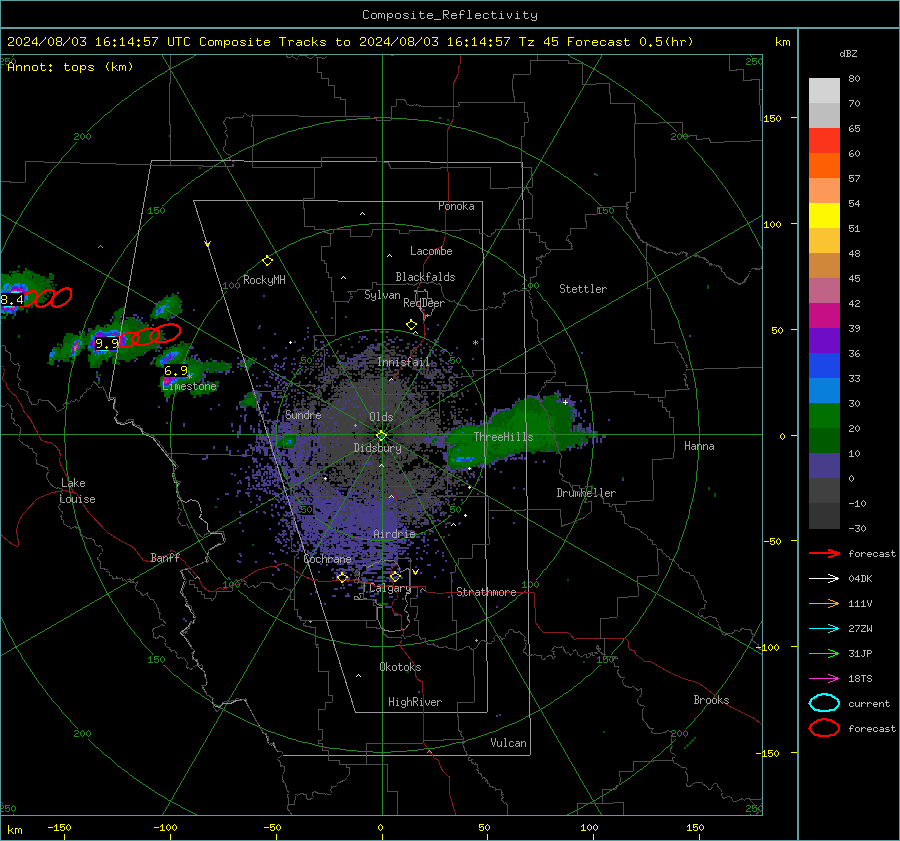The width and height of the screenshot is (900, 841).
Task: Pick the yellow 51–54 dBZ color swatch
Action: point(824,216)
